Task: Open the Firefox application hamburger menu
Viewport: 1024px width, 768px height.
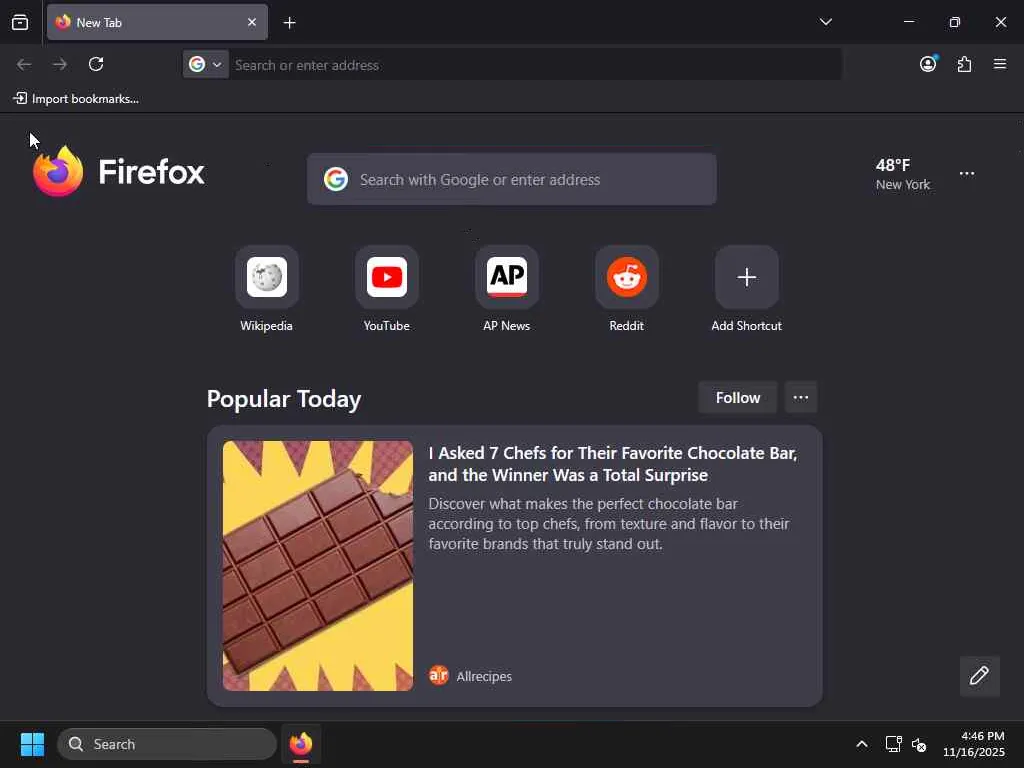Action: 1000,64
